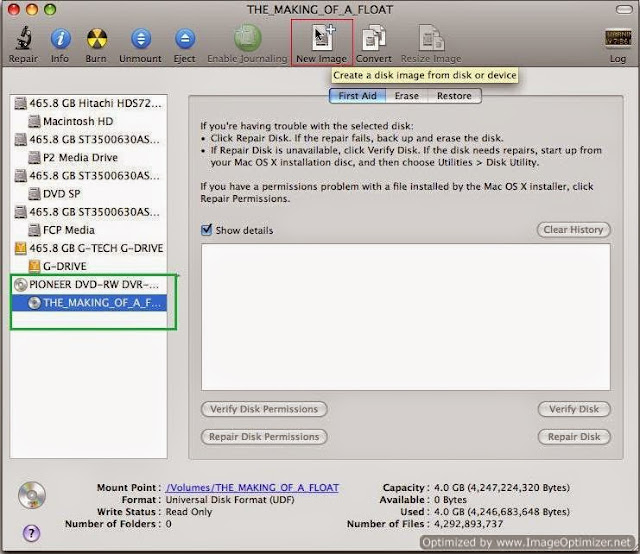Click the Available '0 Bytes' value
This screenshot has height=554, width=640.
(x=450, y=500)
